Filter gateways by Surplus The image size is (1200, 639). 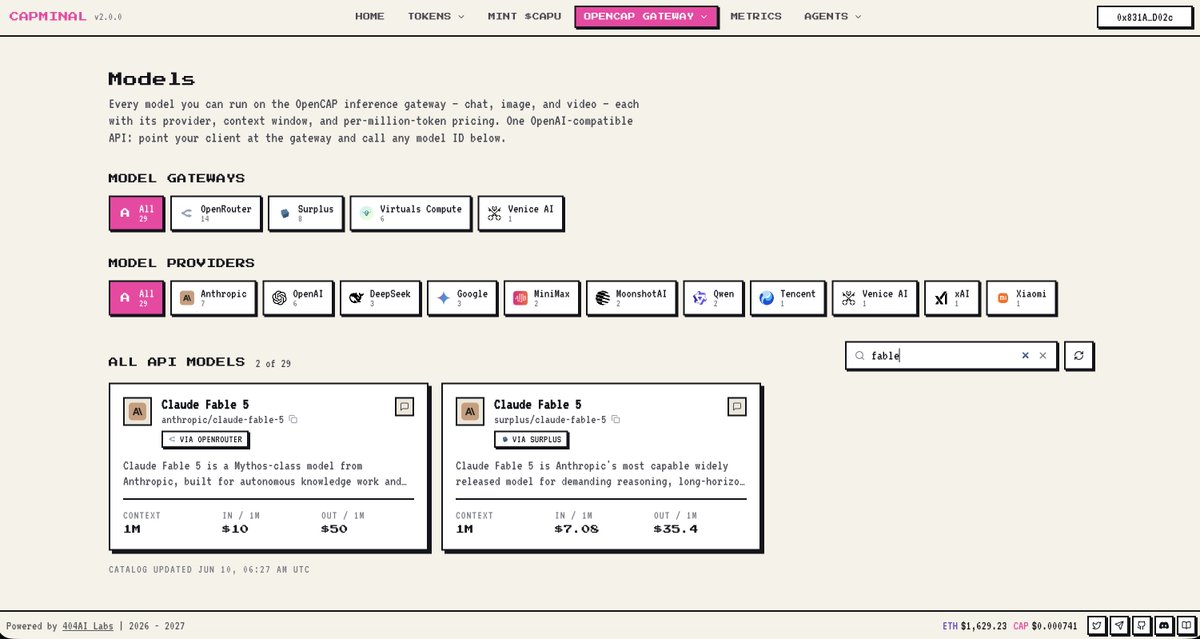(306, 213)
